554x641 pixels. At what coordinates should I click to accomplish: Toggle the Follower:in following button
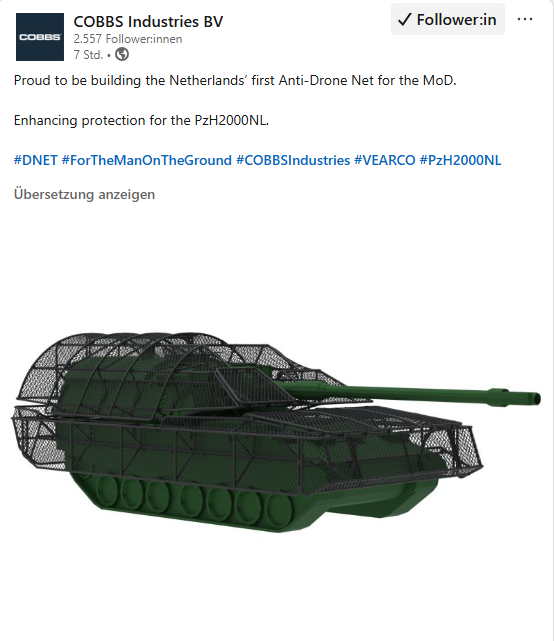pyautogui.click(x=448, y=20)
